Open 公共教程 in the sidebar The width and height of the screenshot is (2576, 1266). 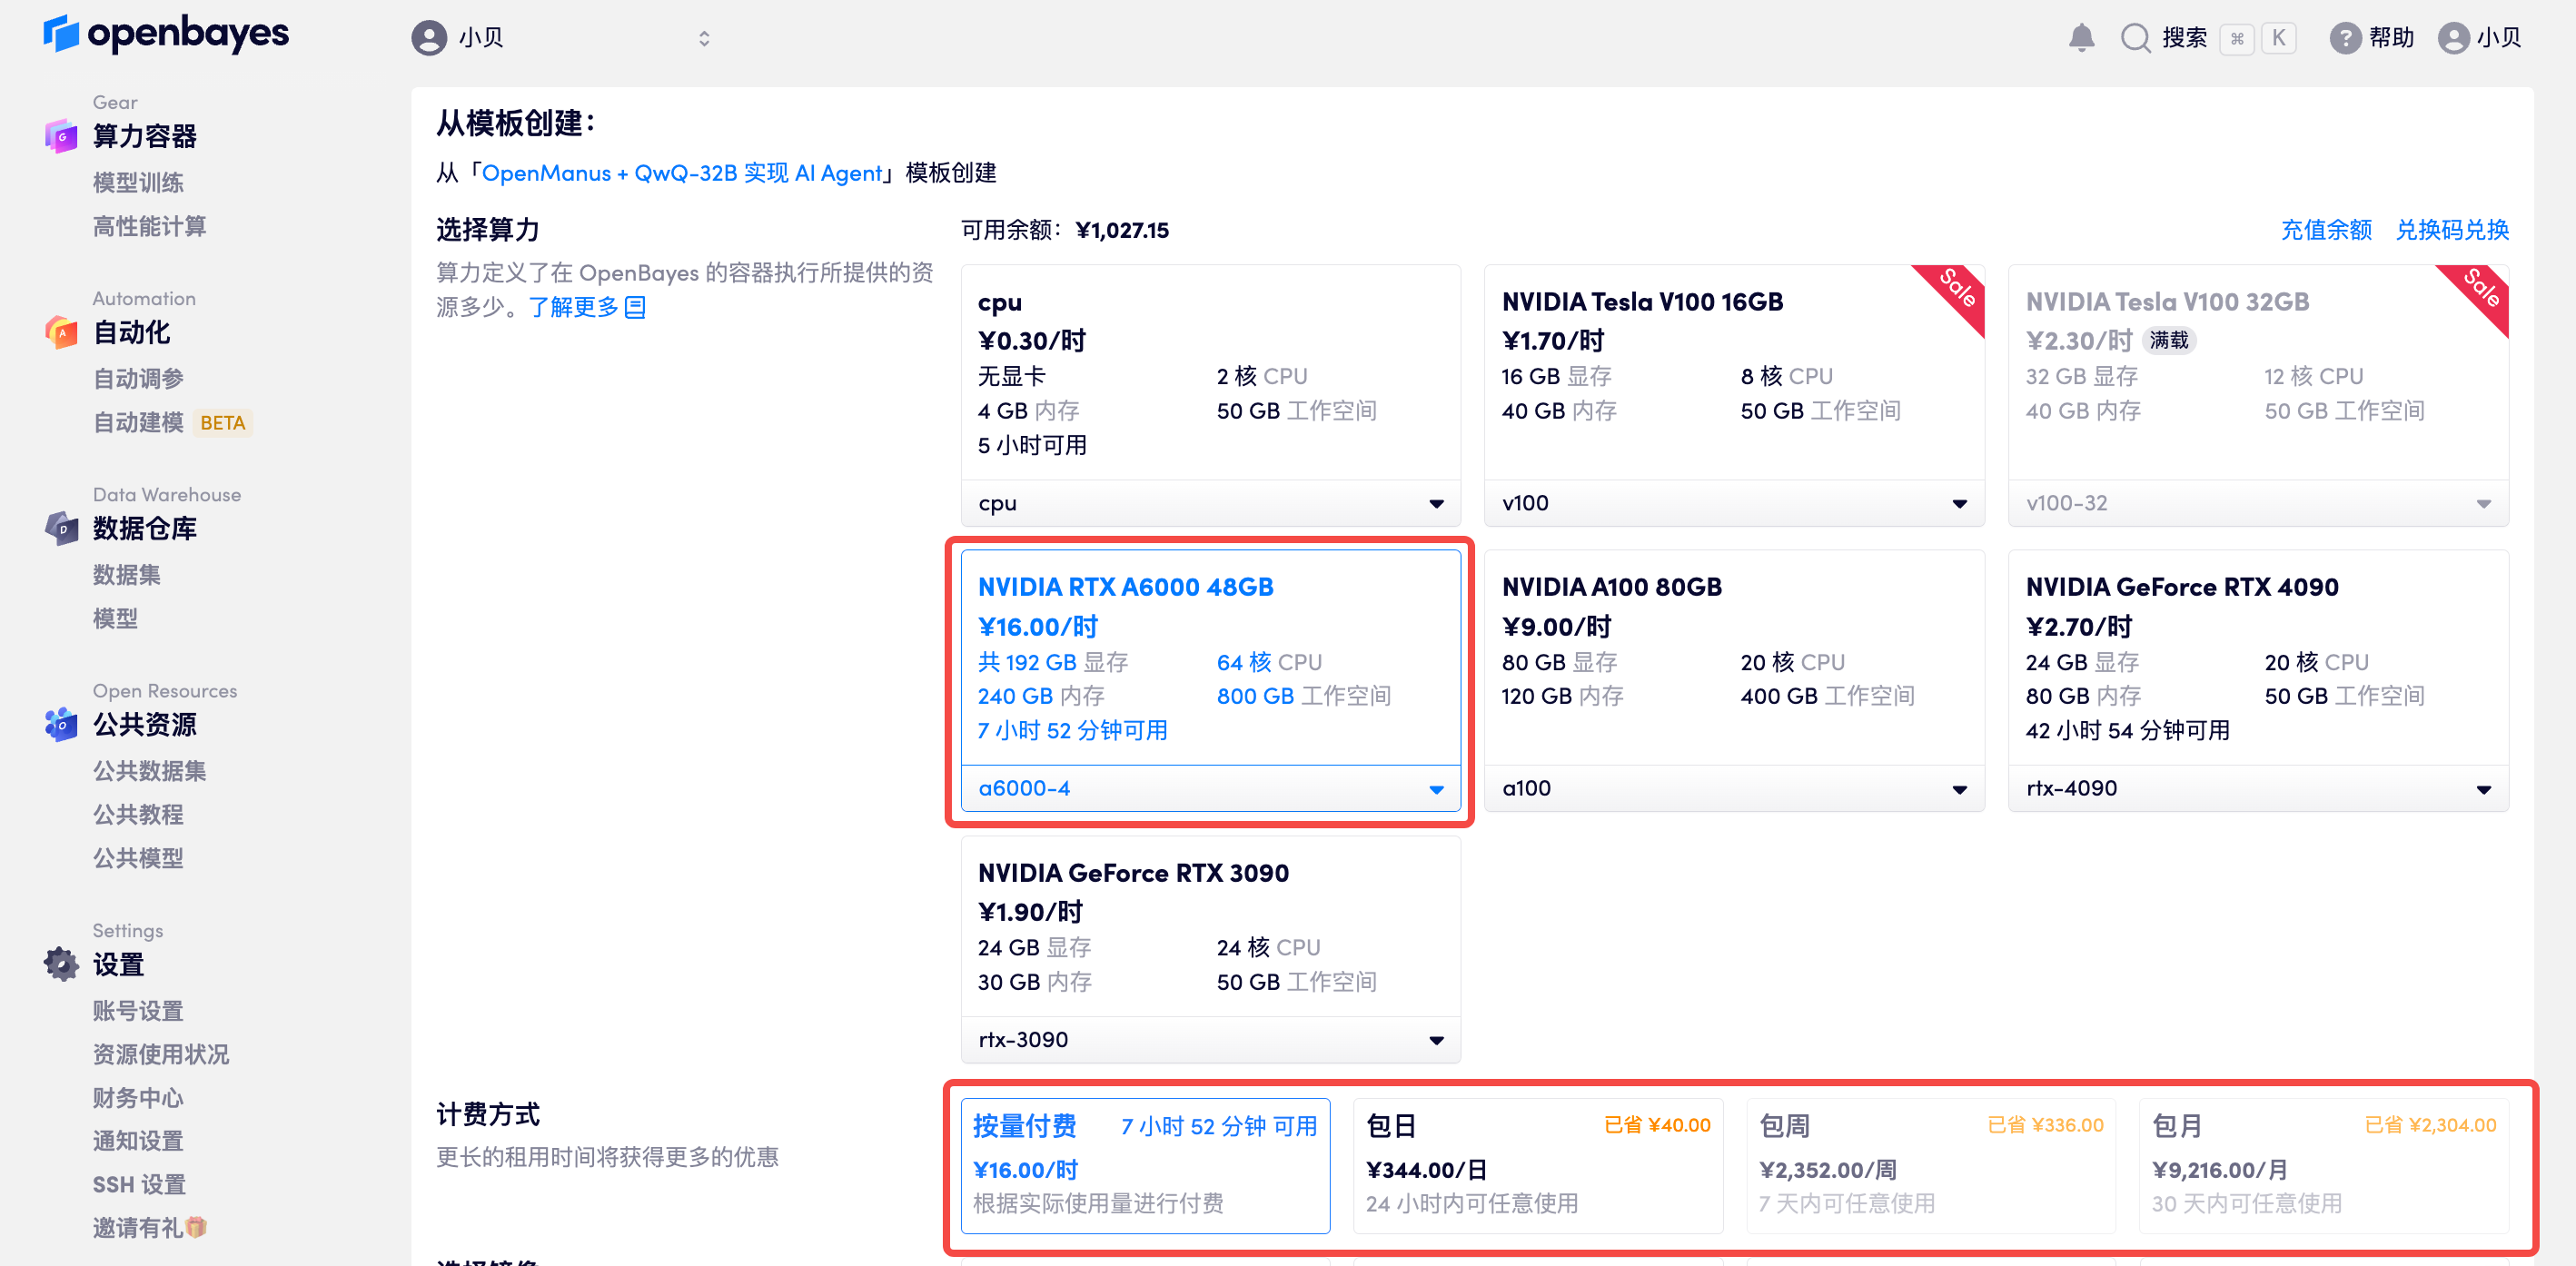pos(138,814)
